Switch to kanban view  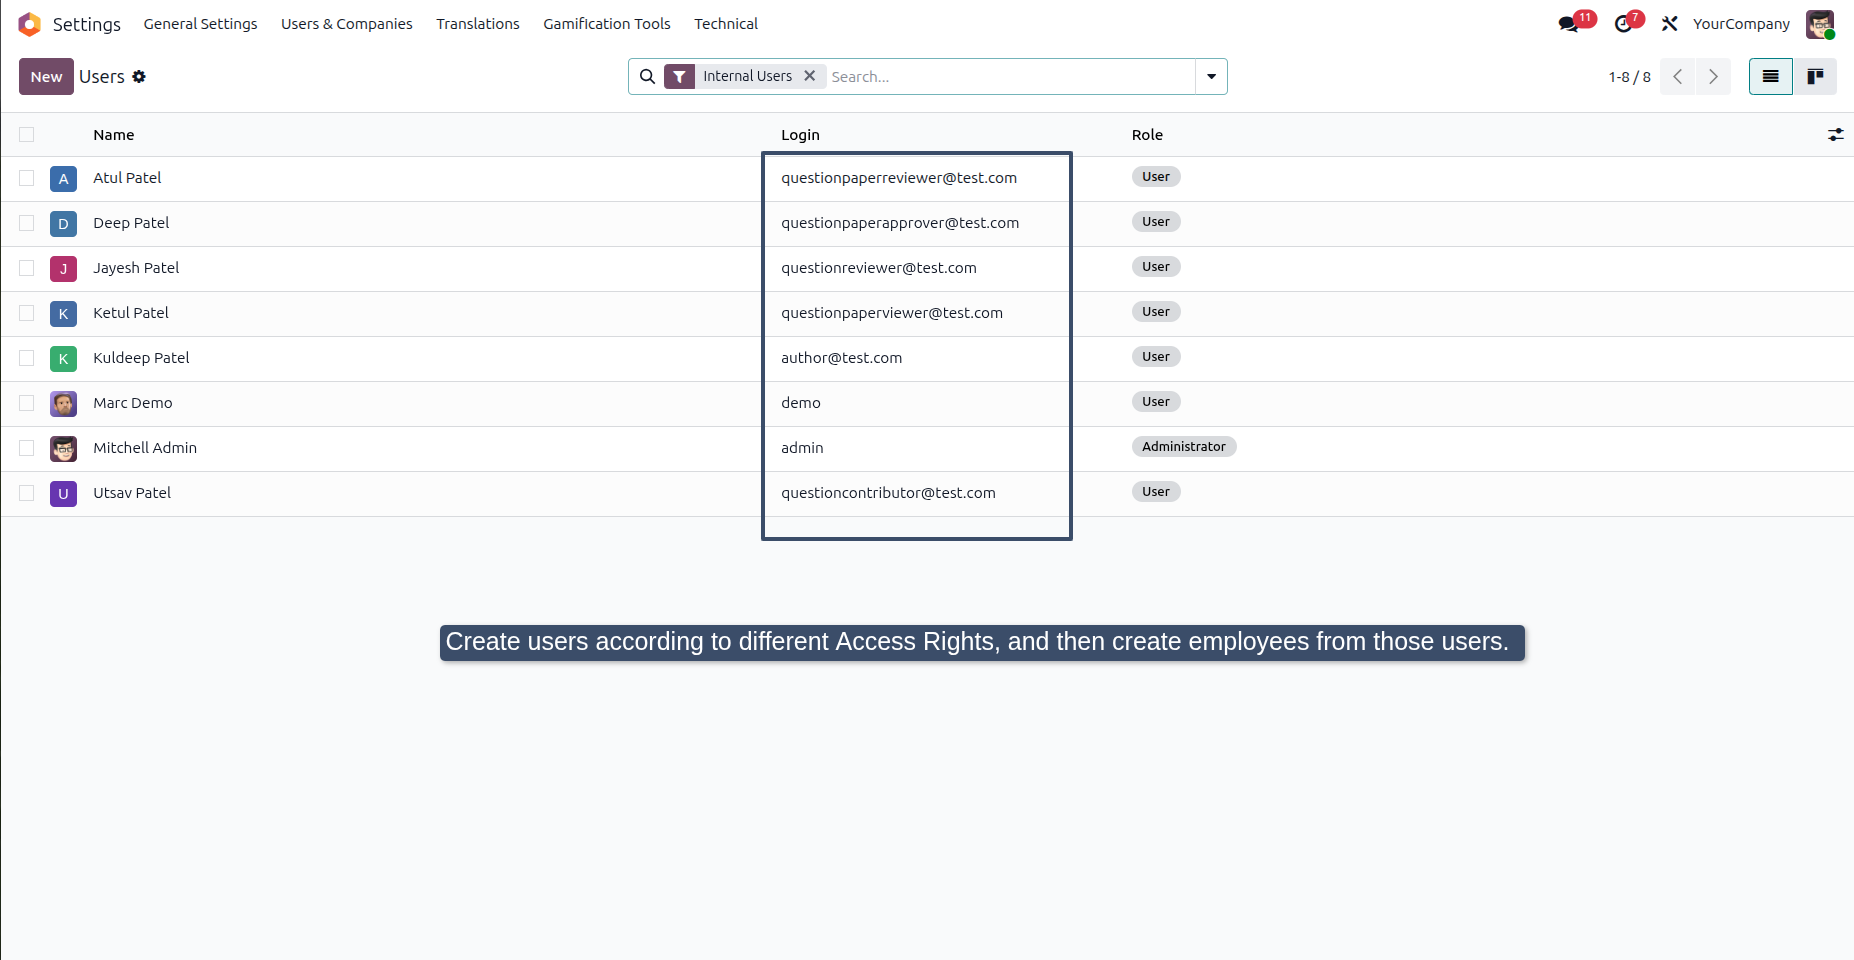click(x=1815, y=76)
